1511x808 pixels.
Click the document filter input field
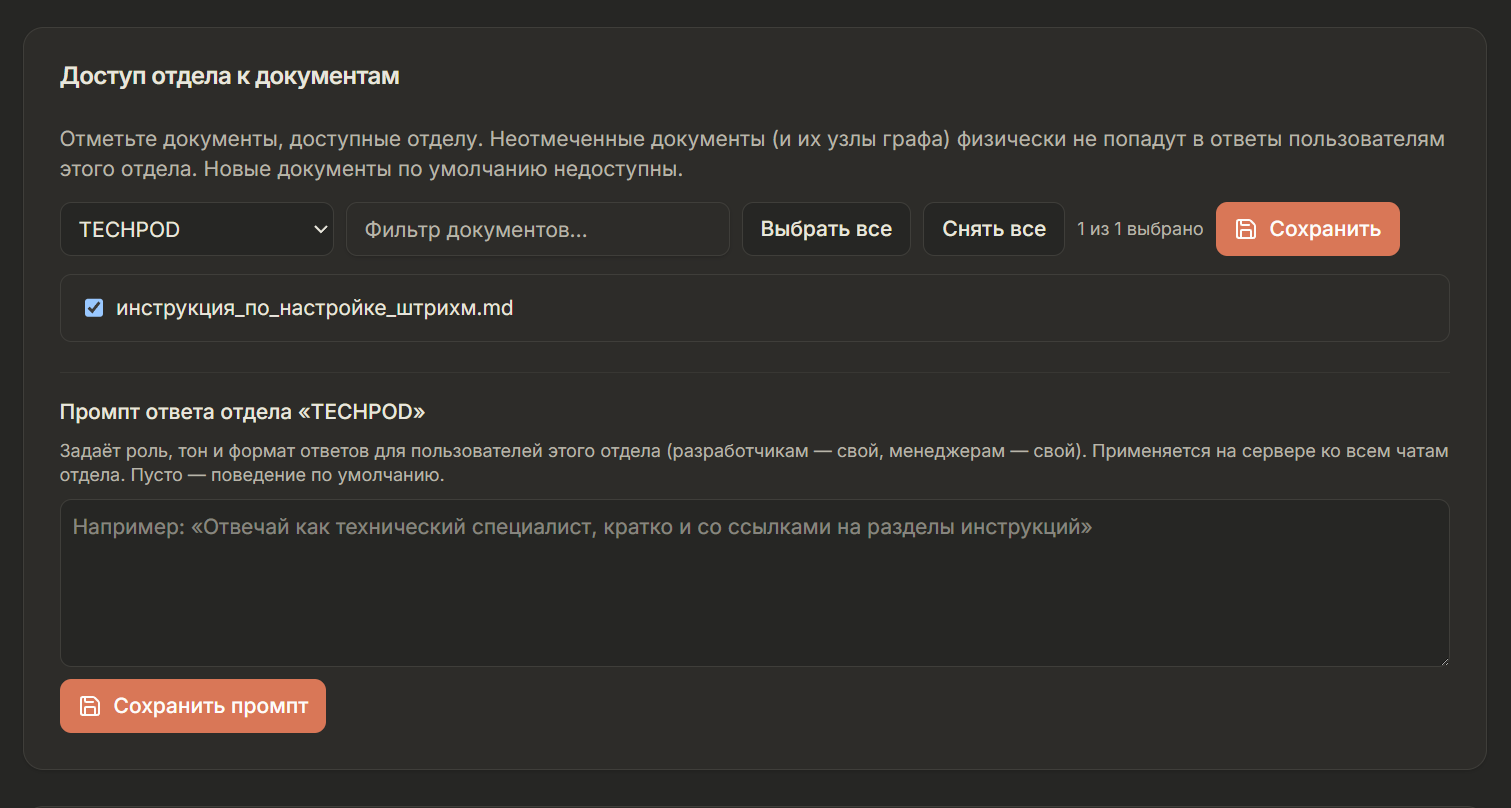point(538,229)
